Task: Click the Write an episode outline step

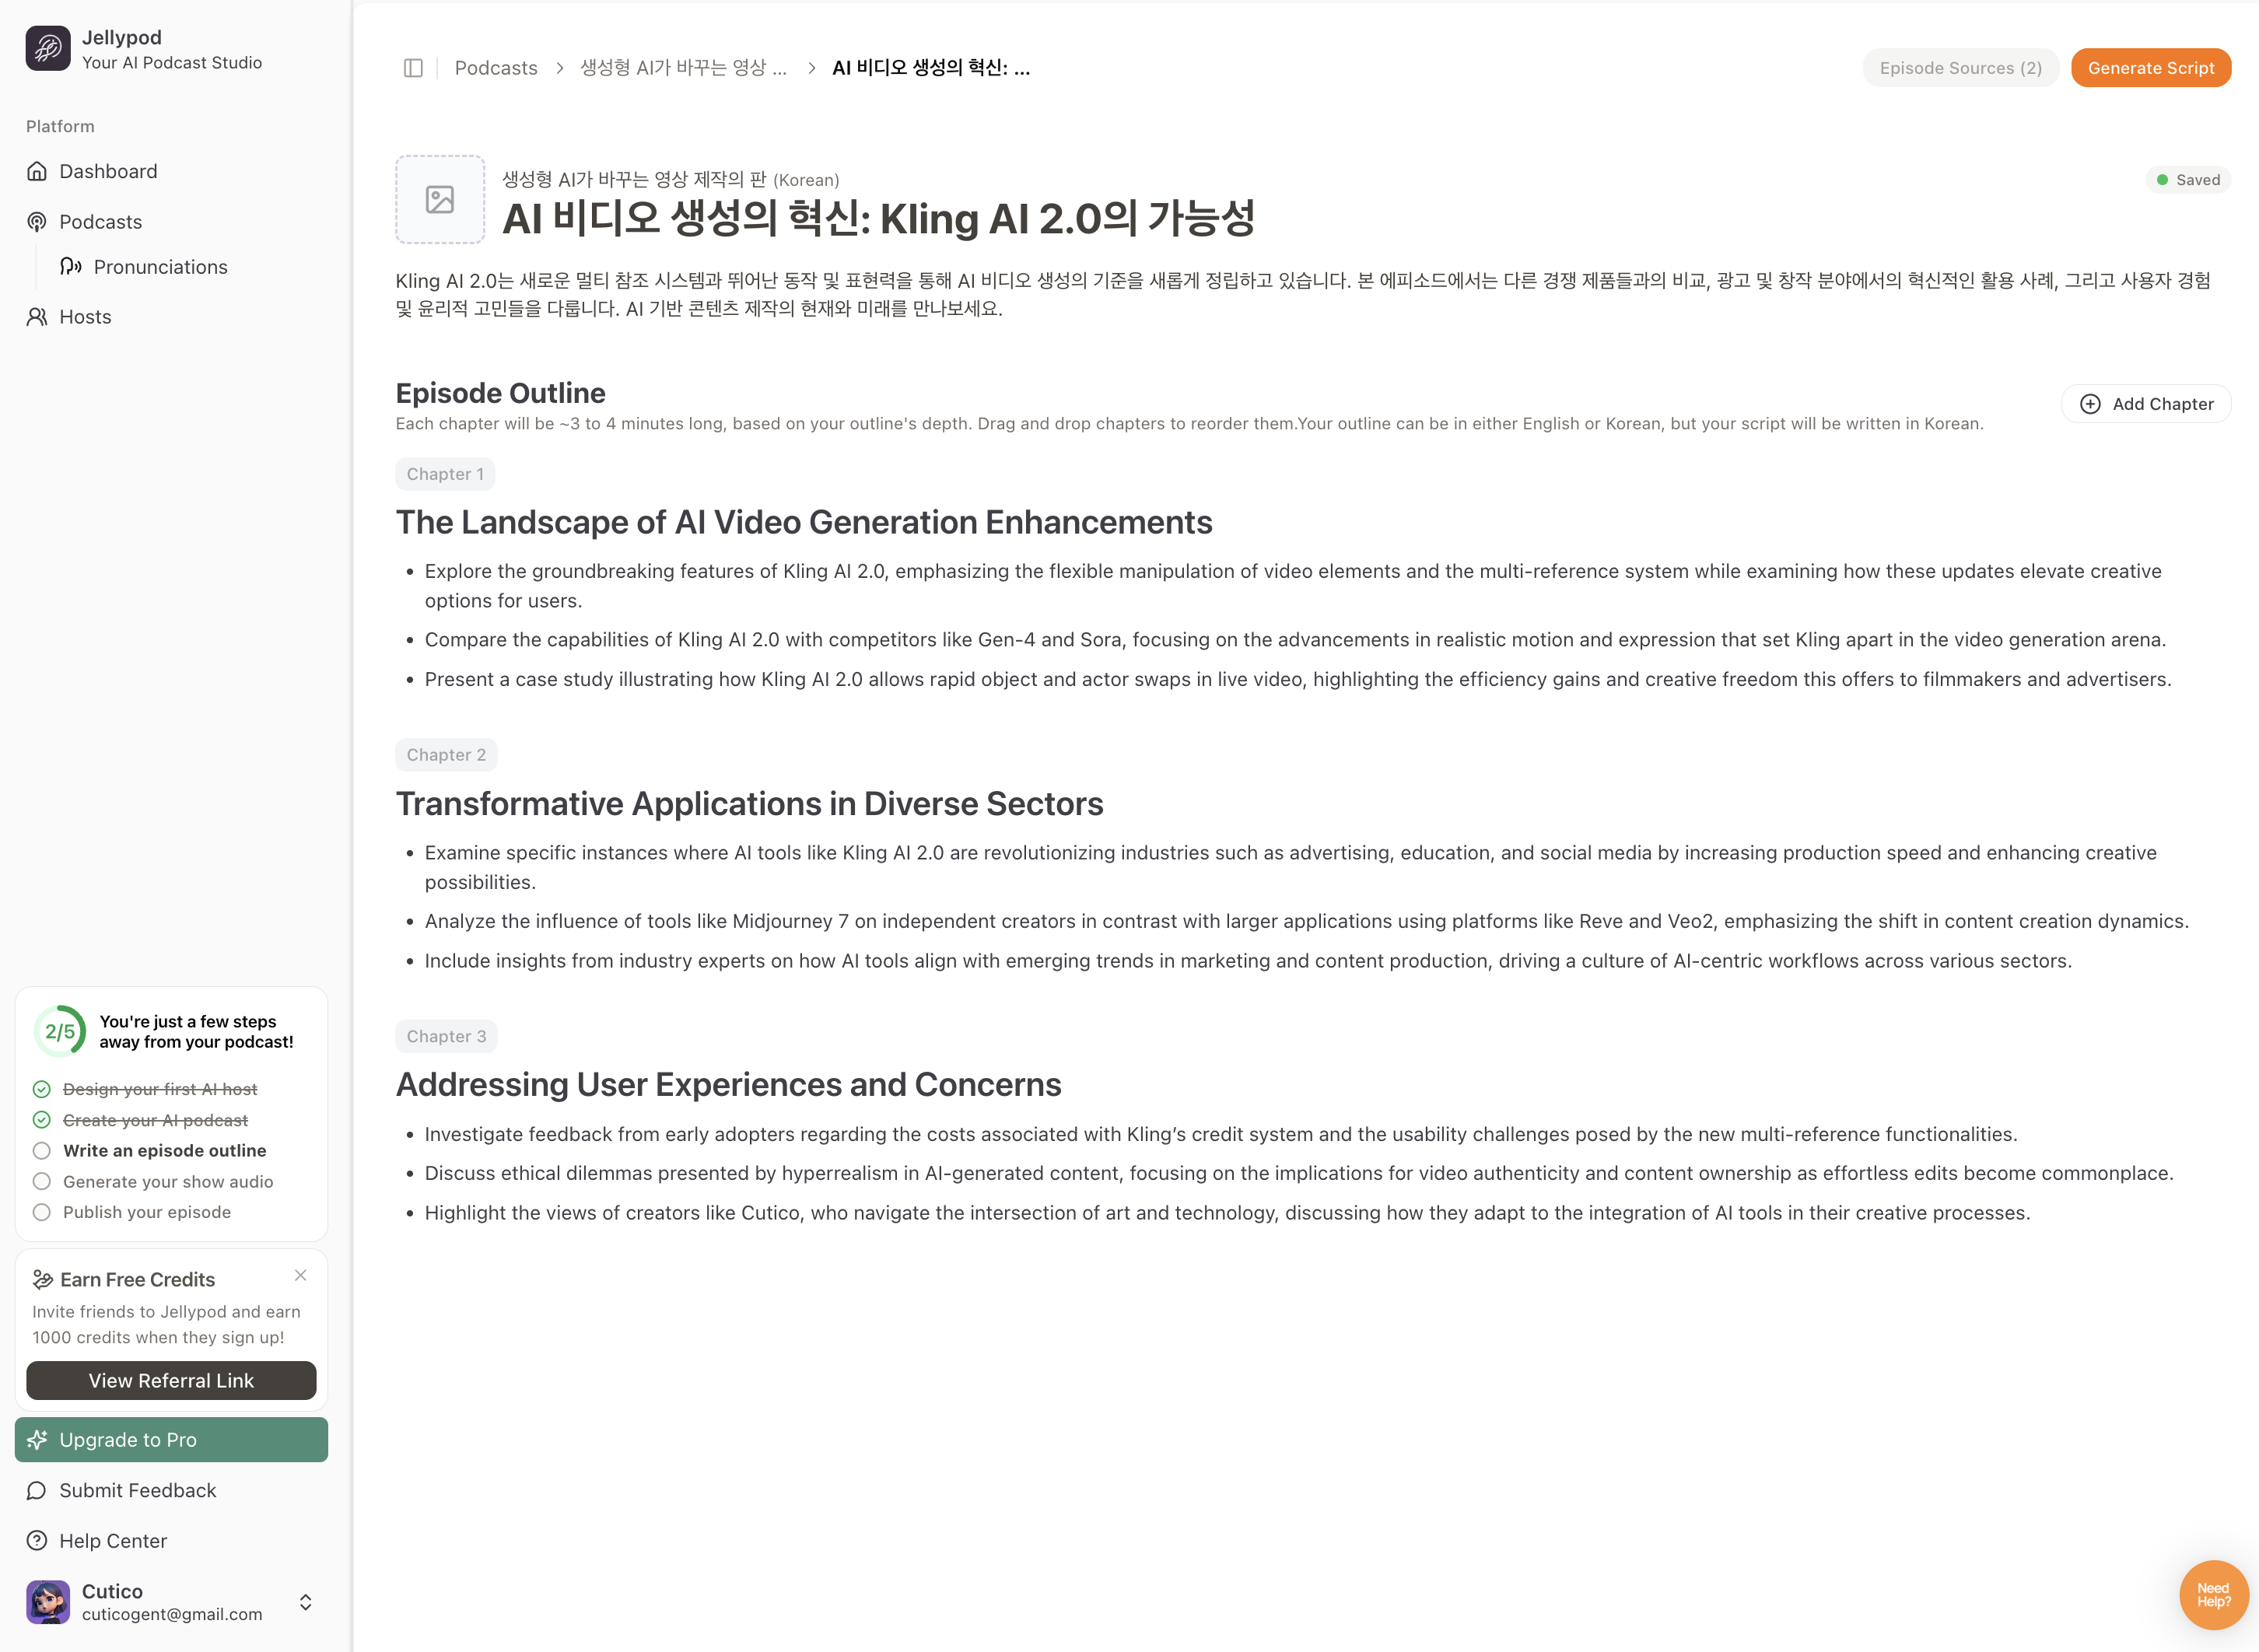Action: (164, 1150)
